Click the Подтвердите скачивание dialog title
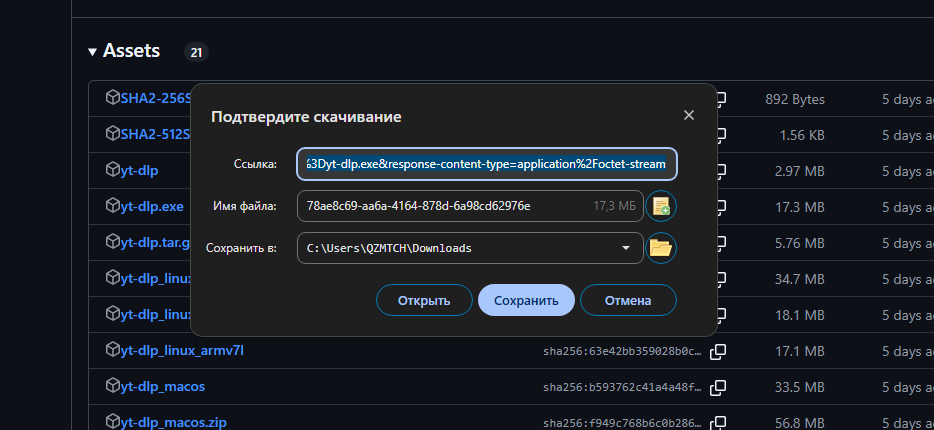Image resolution: width=934 pixels, height=430 pixels. [x=306, y=117]
